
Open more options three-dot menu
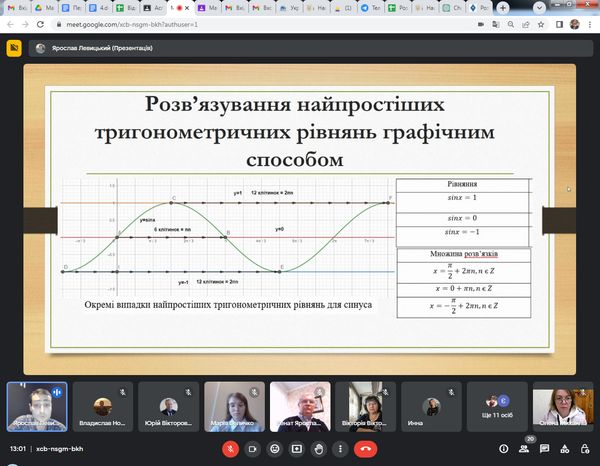(x=342, y=450)
